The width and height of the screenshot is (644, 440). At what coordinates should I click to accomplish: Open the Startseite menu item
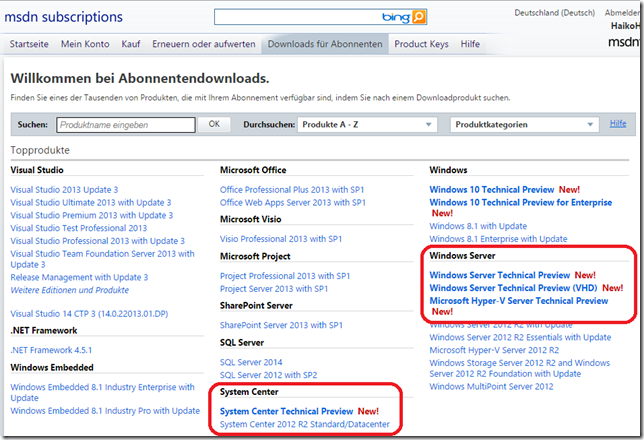[x=29, y=44]
